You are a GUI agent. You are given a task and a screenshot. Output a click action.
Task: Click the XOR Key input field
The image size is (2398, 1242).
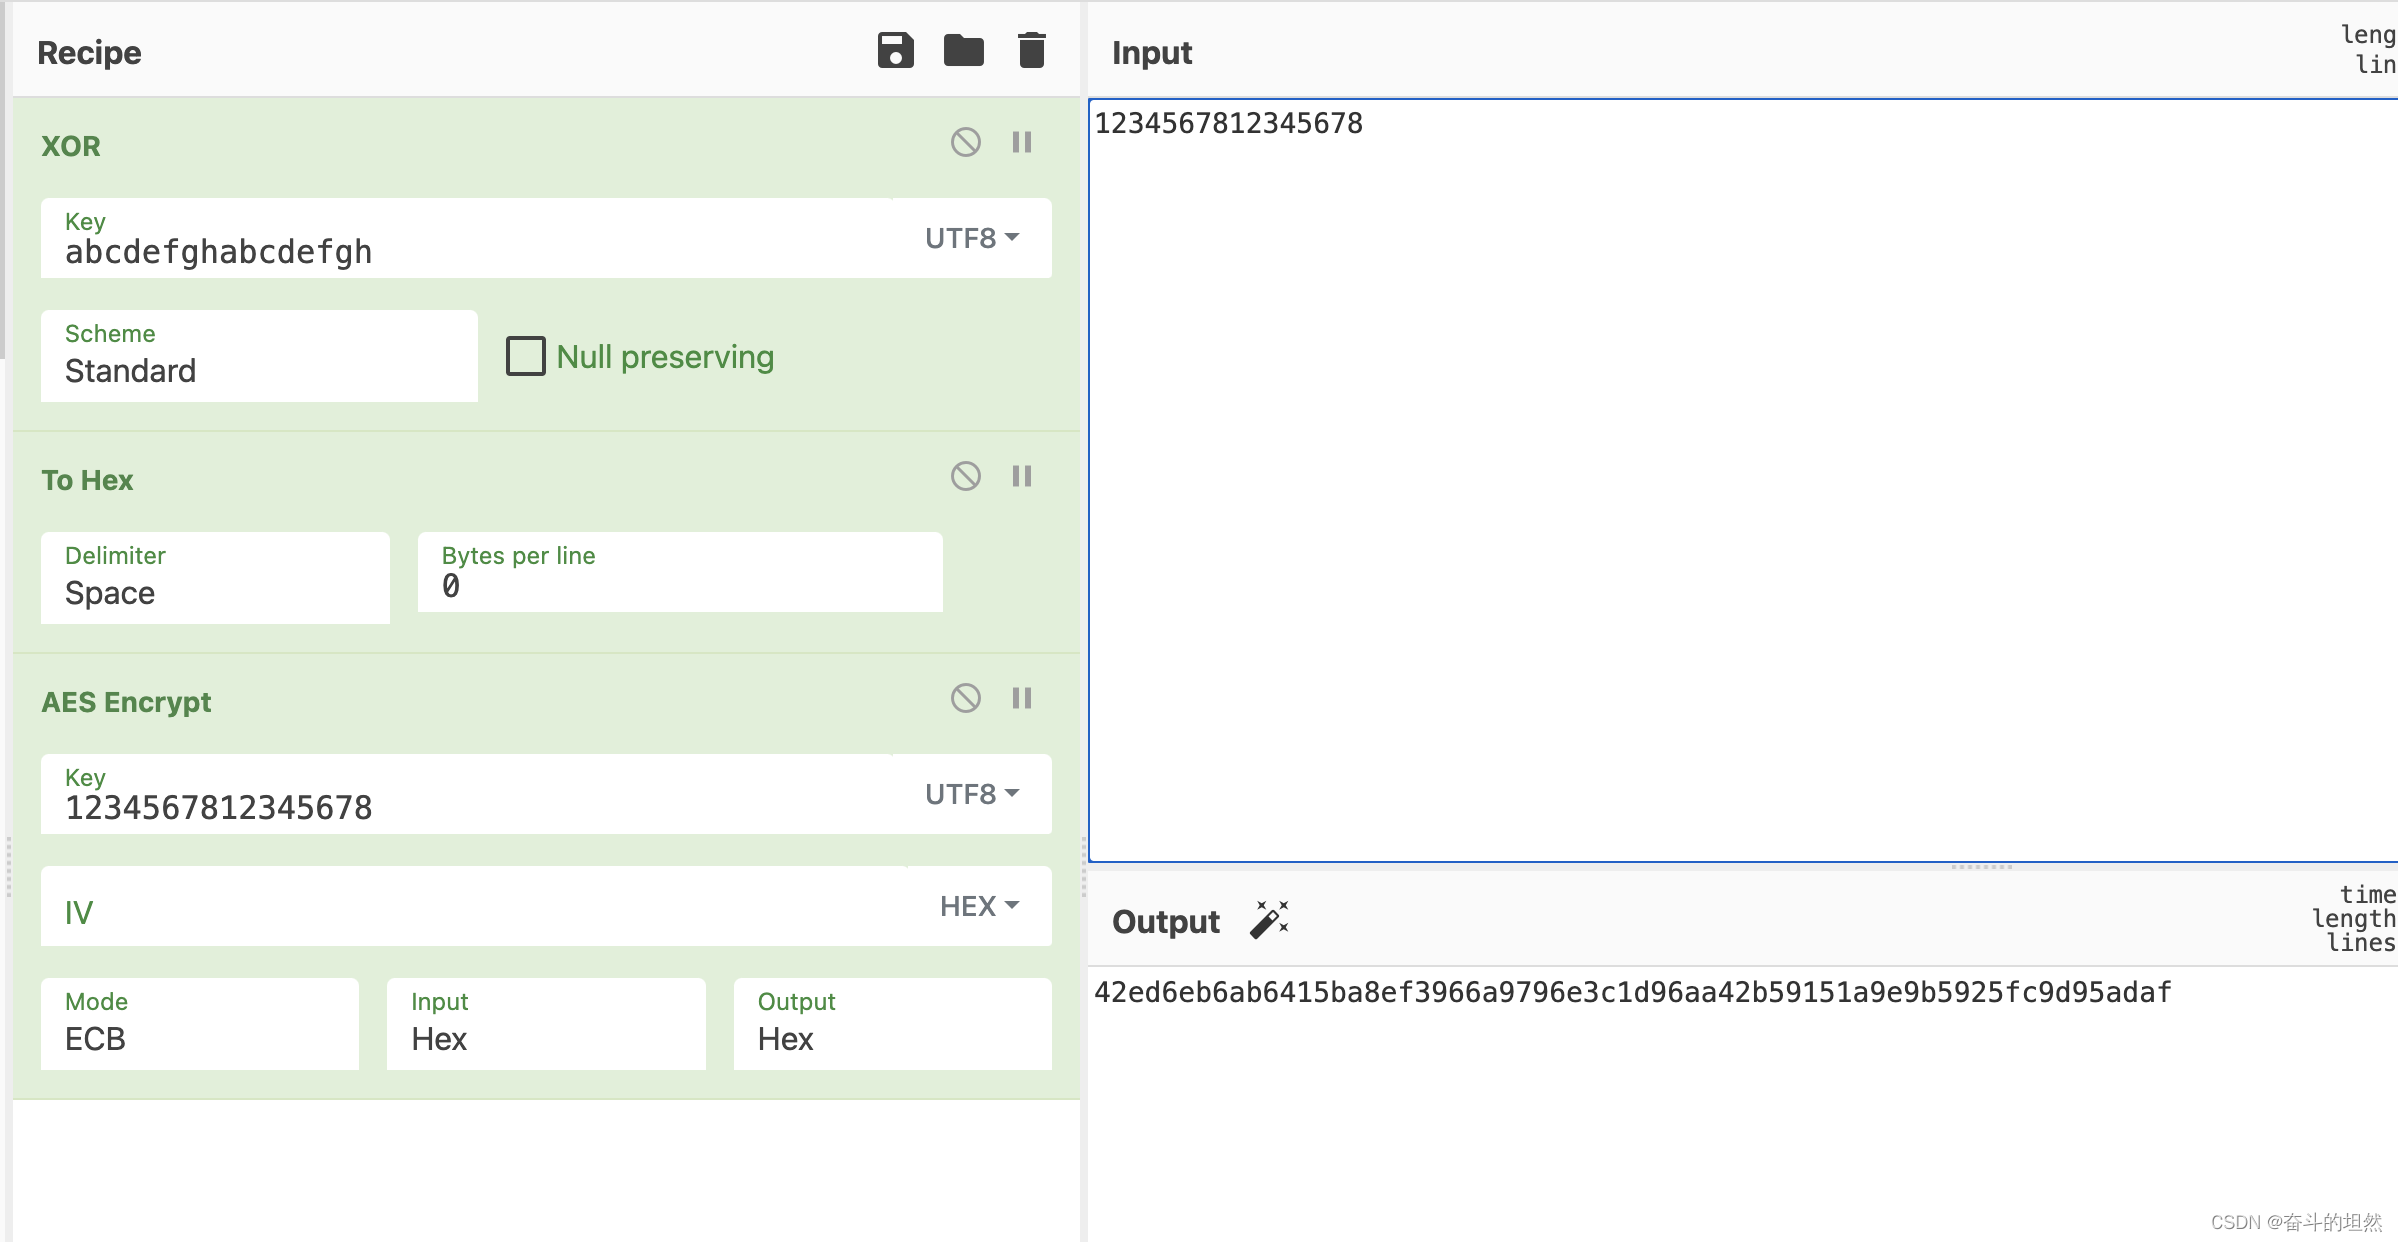coord(465,250)
